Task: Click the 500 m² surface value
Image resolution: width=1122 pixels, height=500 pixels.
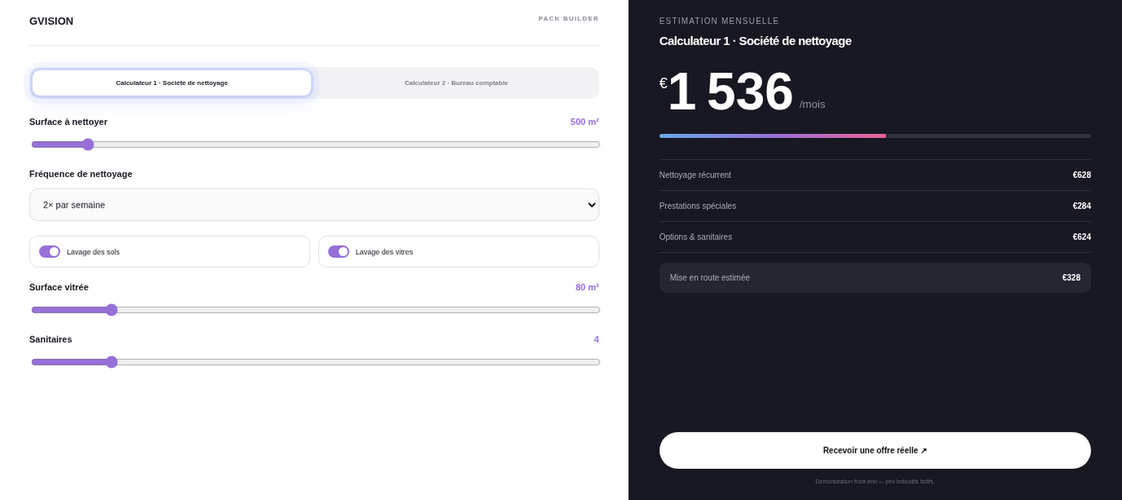Action: tap(584, 122)
